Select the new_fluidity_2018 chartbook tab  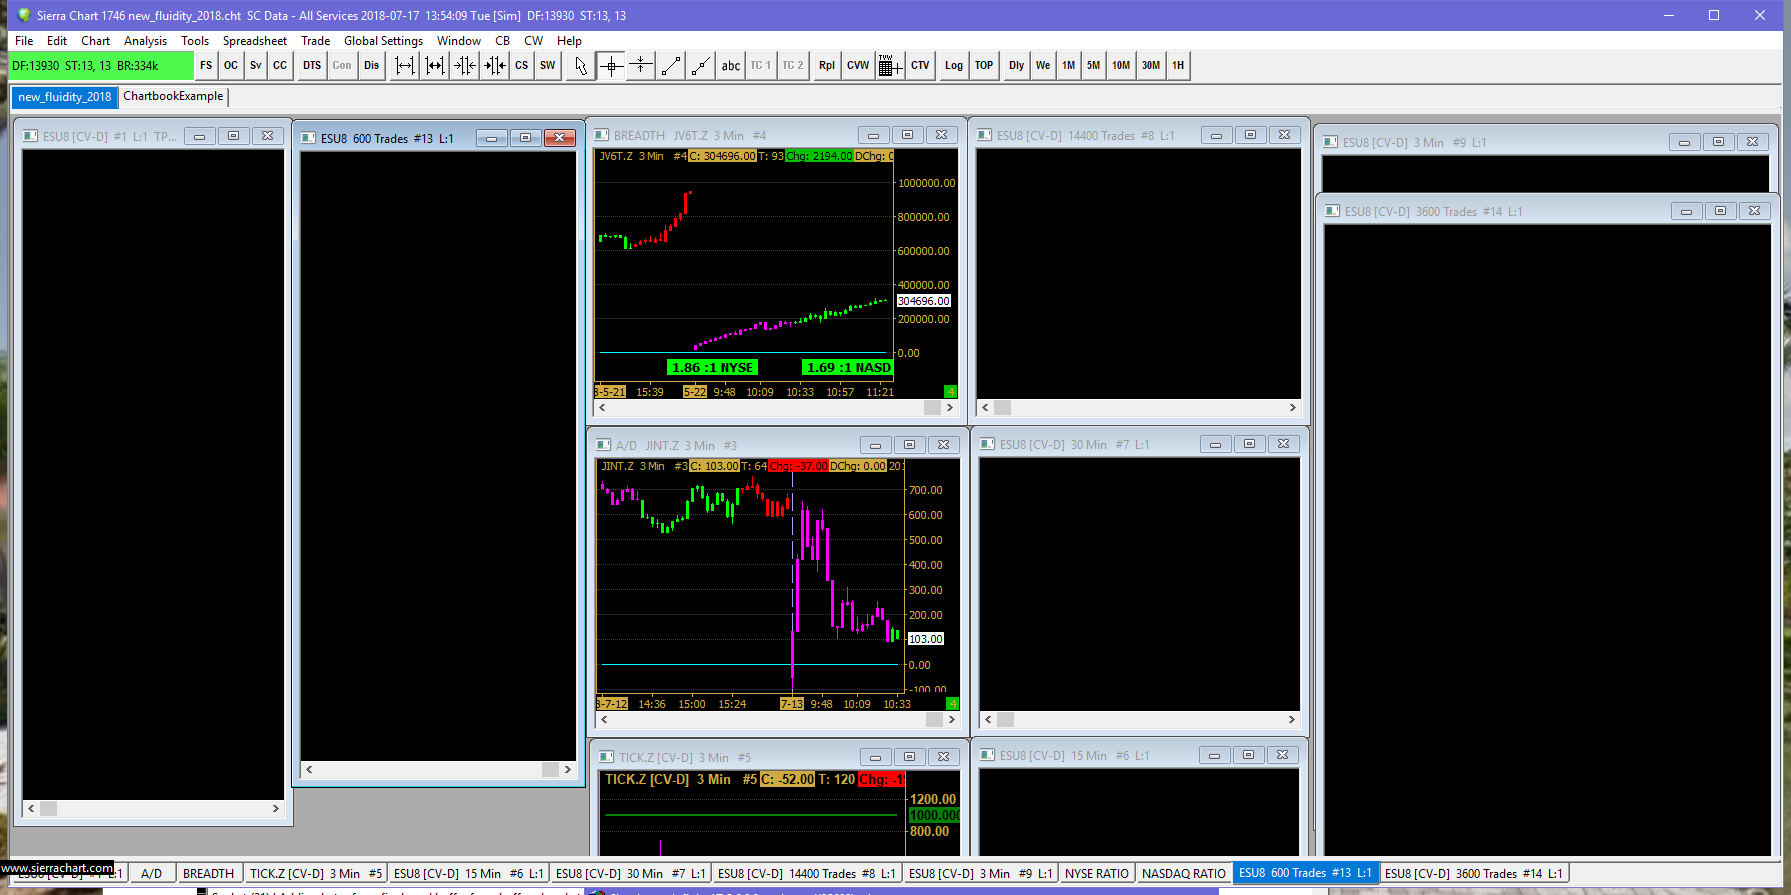click(65, 97)
